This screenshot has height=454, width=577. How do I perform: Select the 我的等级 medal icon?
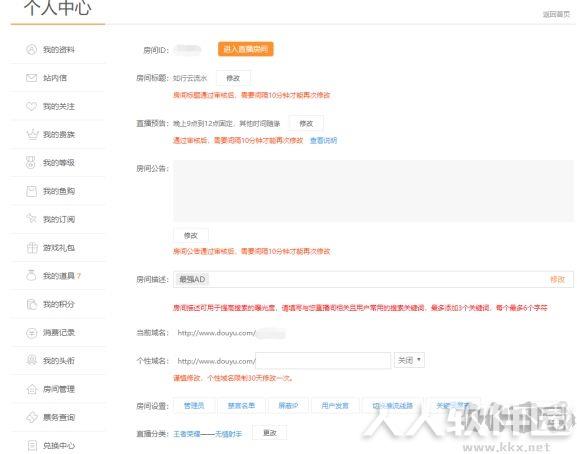click(31, 163)
